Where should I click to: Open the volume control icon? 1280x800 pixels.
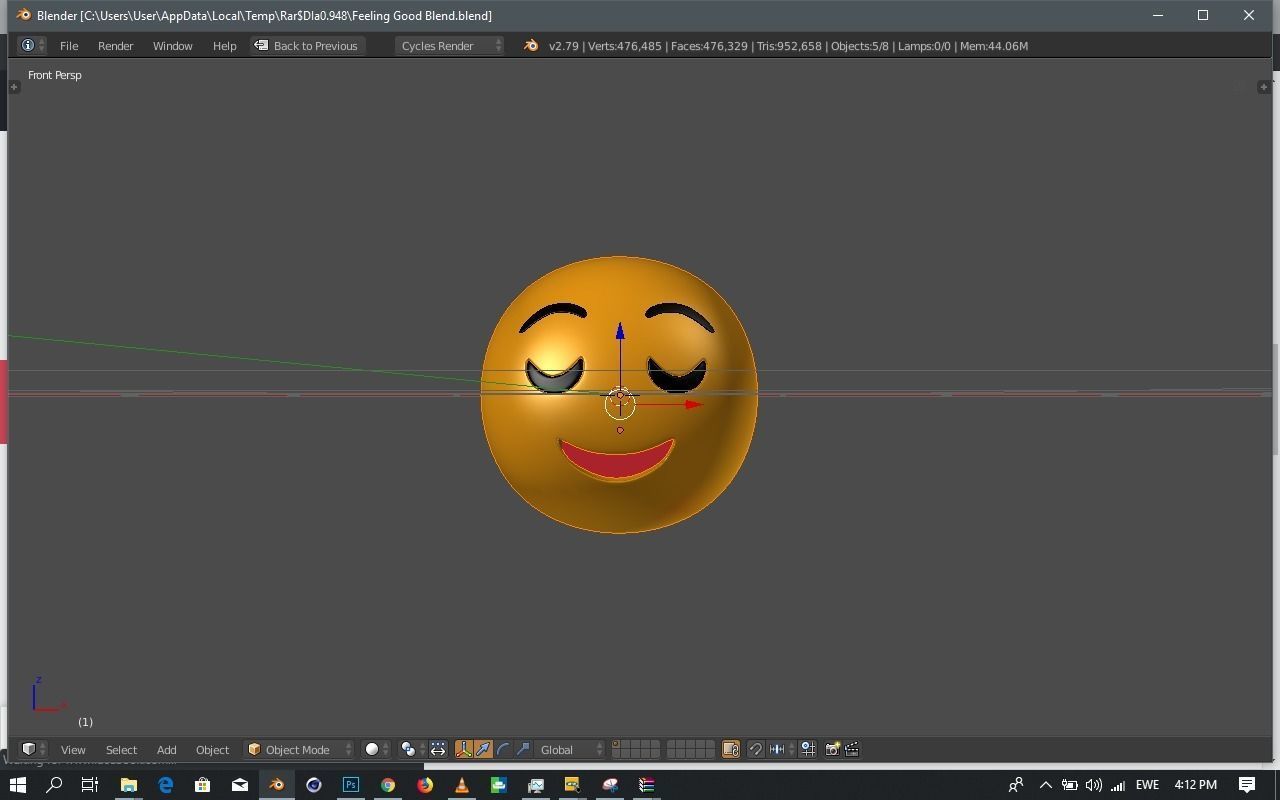[x=1093, y=785]
